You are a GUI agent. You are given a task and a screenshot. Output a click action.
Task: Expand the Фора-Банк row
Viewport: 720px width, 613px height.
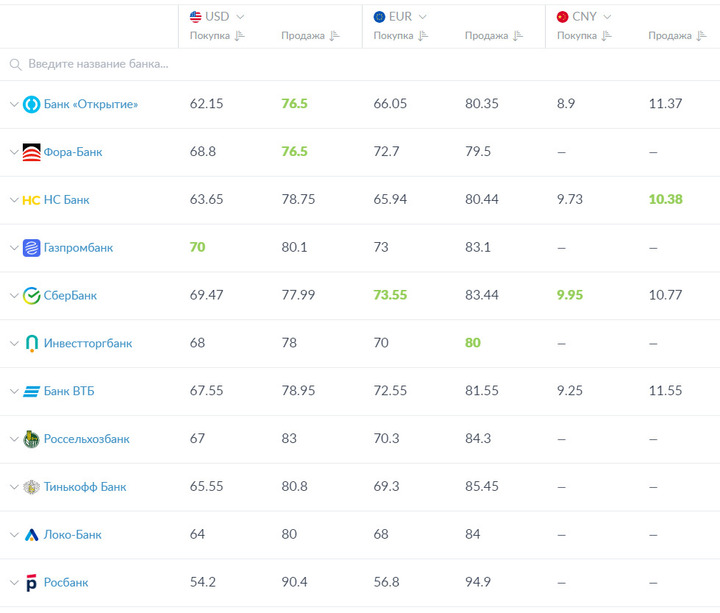[14, 152]
